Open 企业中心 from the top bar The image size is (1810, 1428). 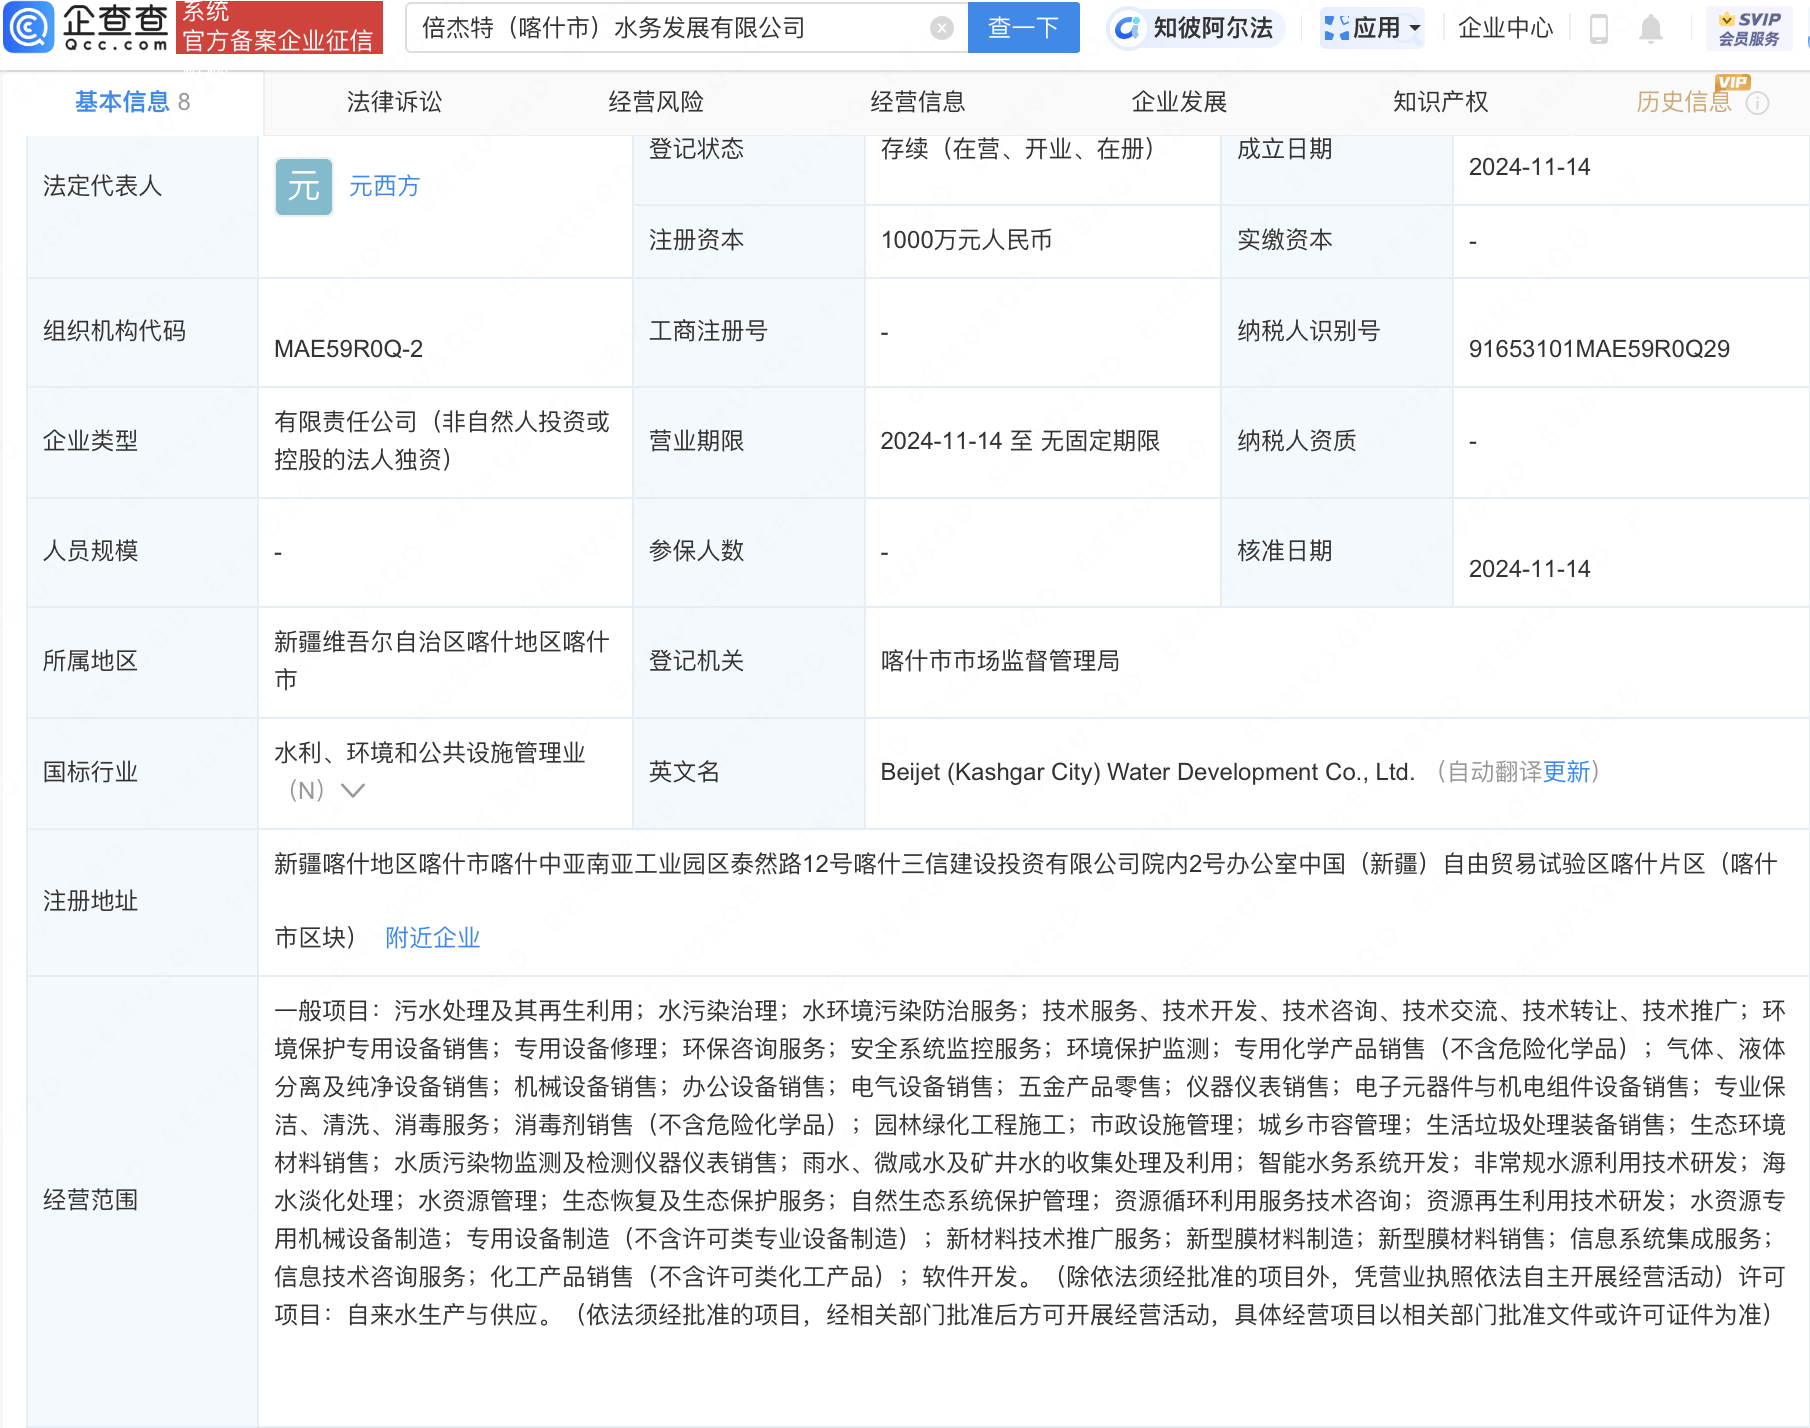[1505, 29]
